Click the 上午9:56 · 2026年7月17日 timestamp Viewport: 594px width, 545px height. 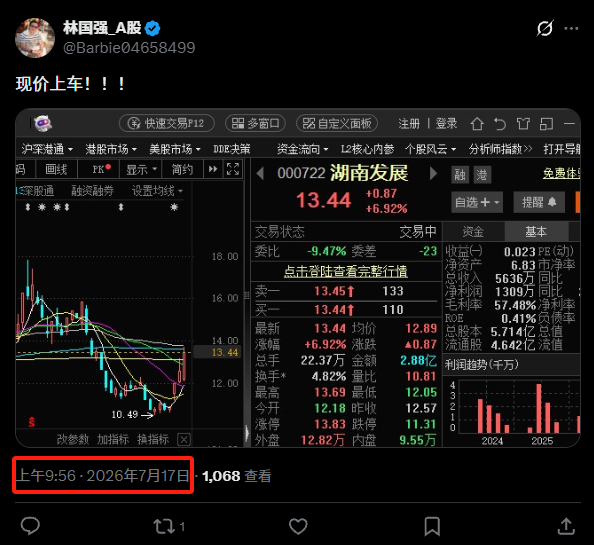[x=103, y=476]
